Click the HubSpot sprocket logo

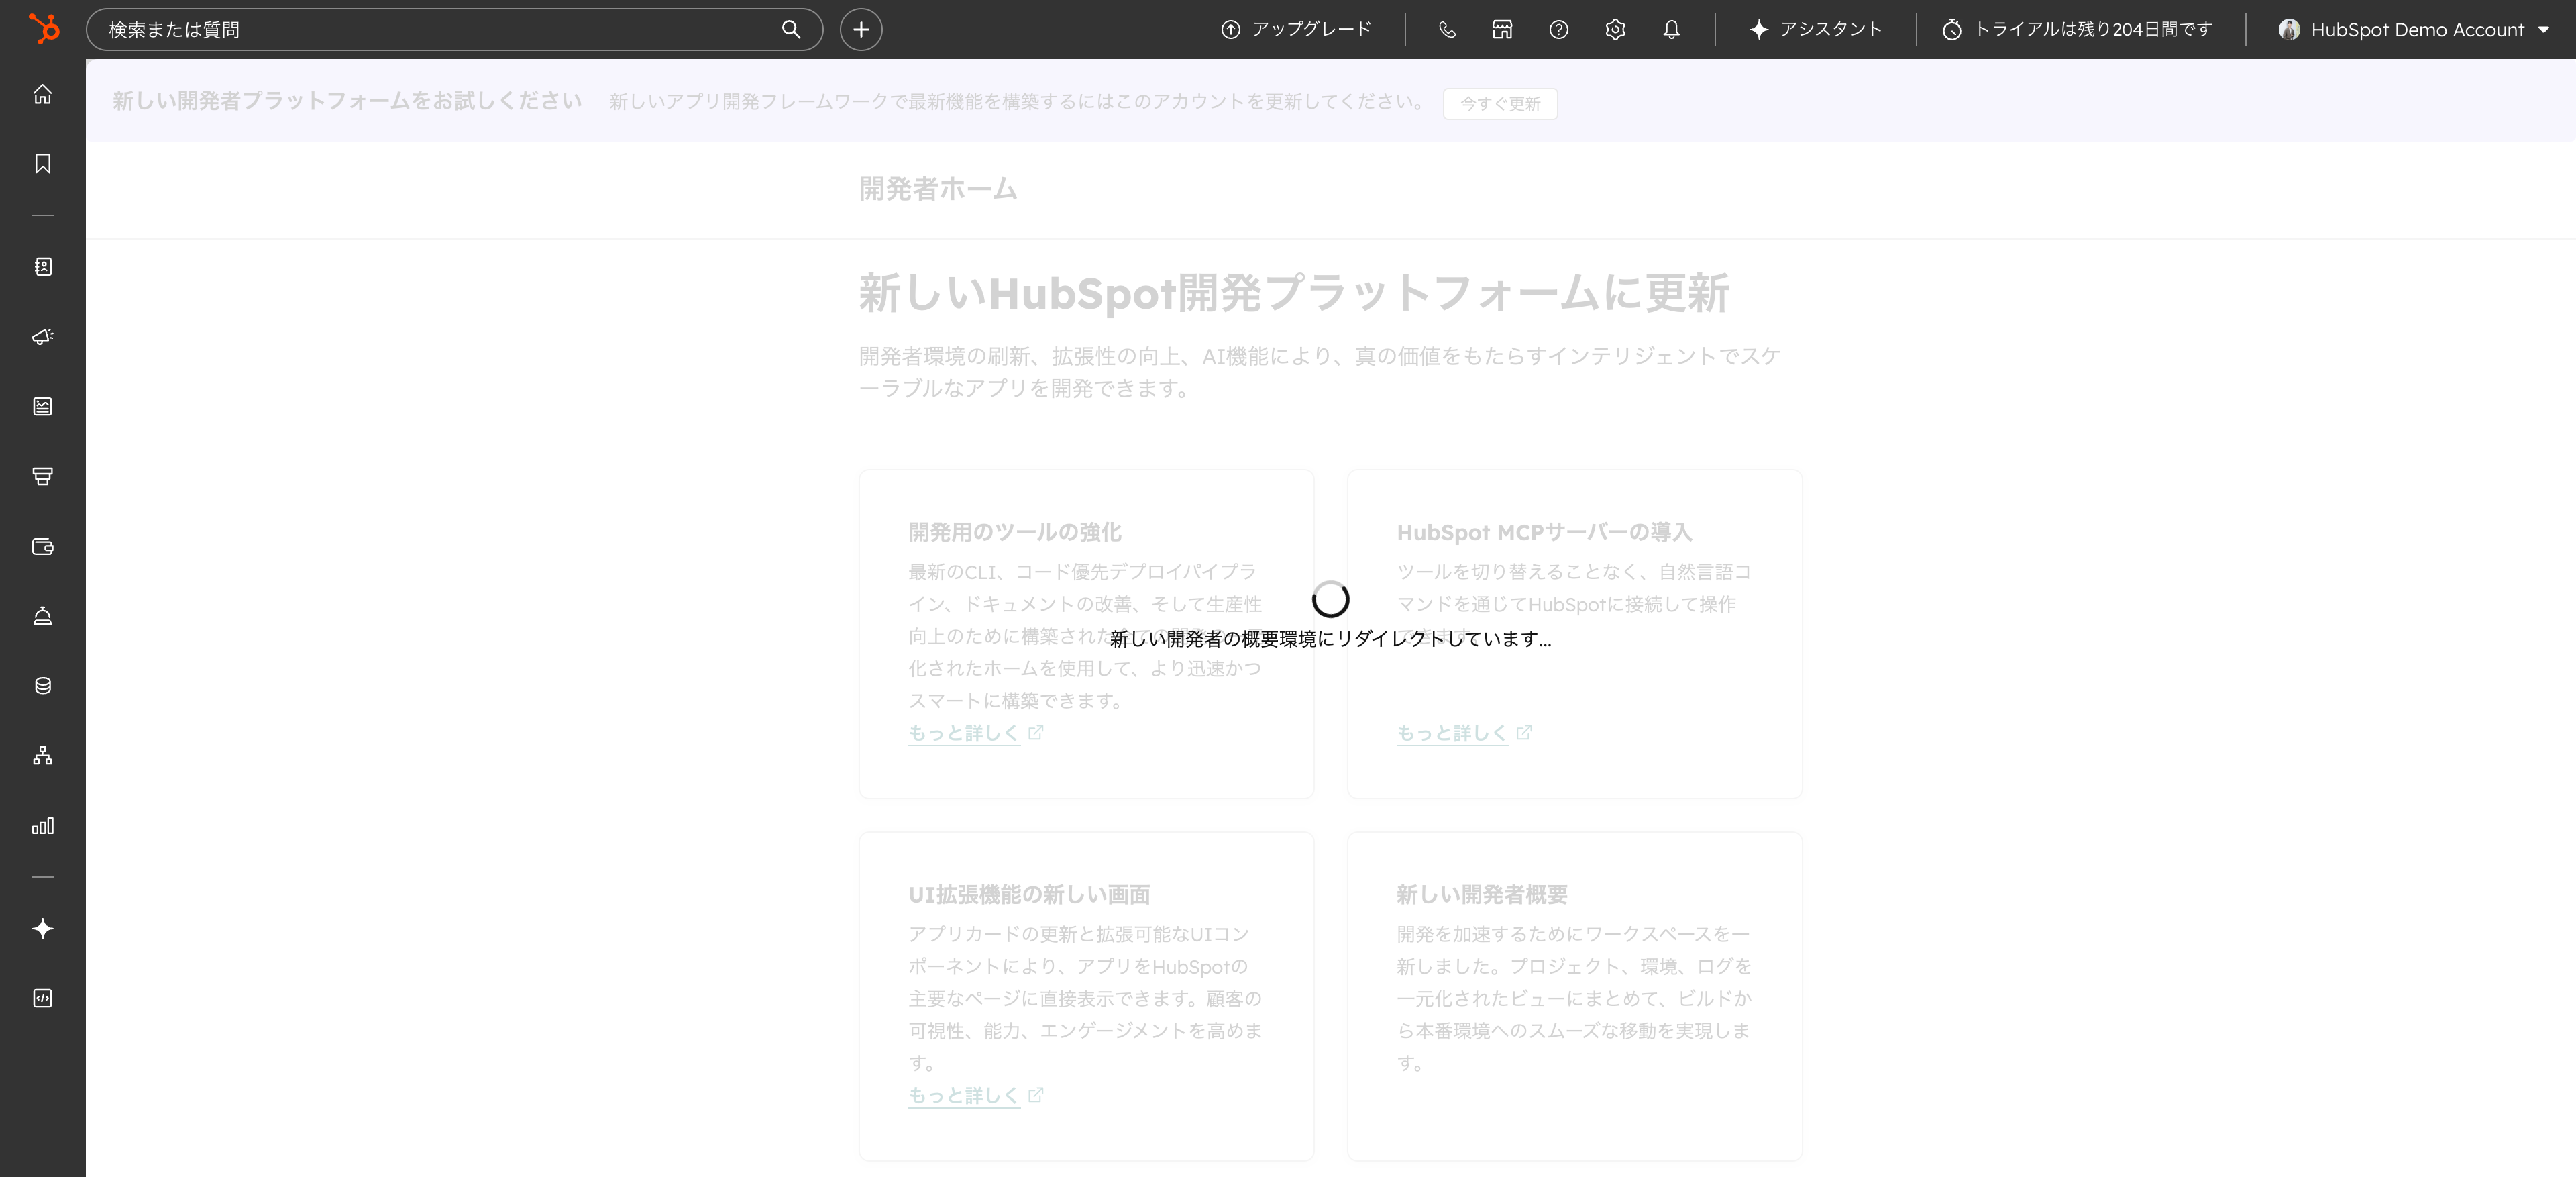tap(43, 29)
